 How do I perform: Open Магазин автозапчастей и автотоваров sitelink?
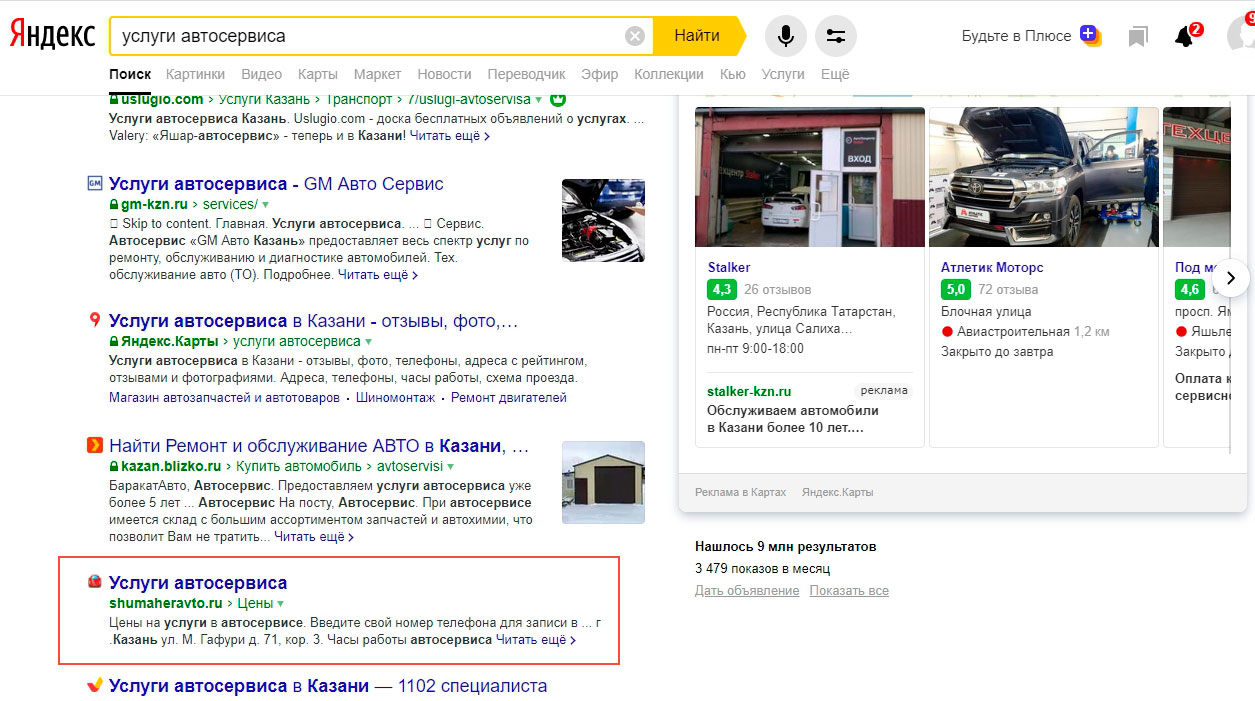[x=225, y=398]
